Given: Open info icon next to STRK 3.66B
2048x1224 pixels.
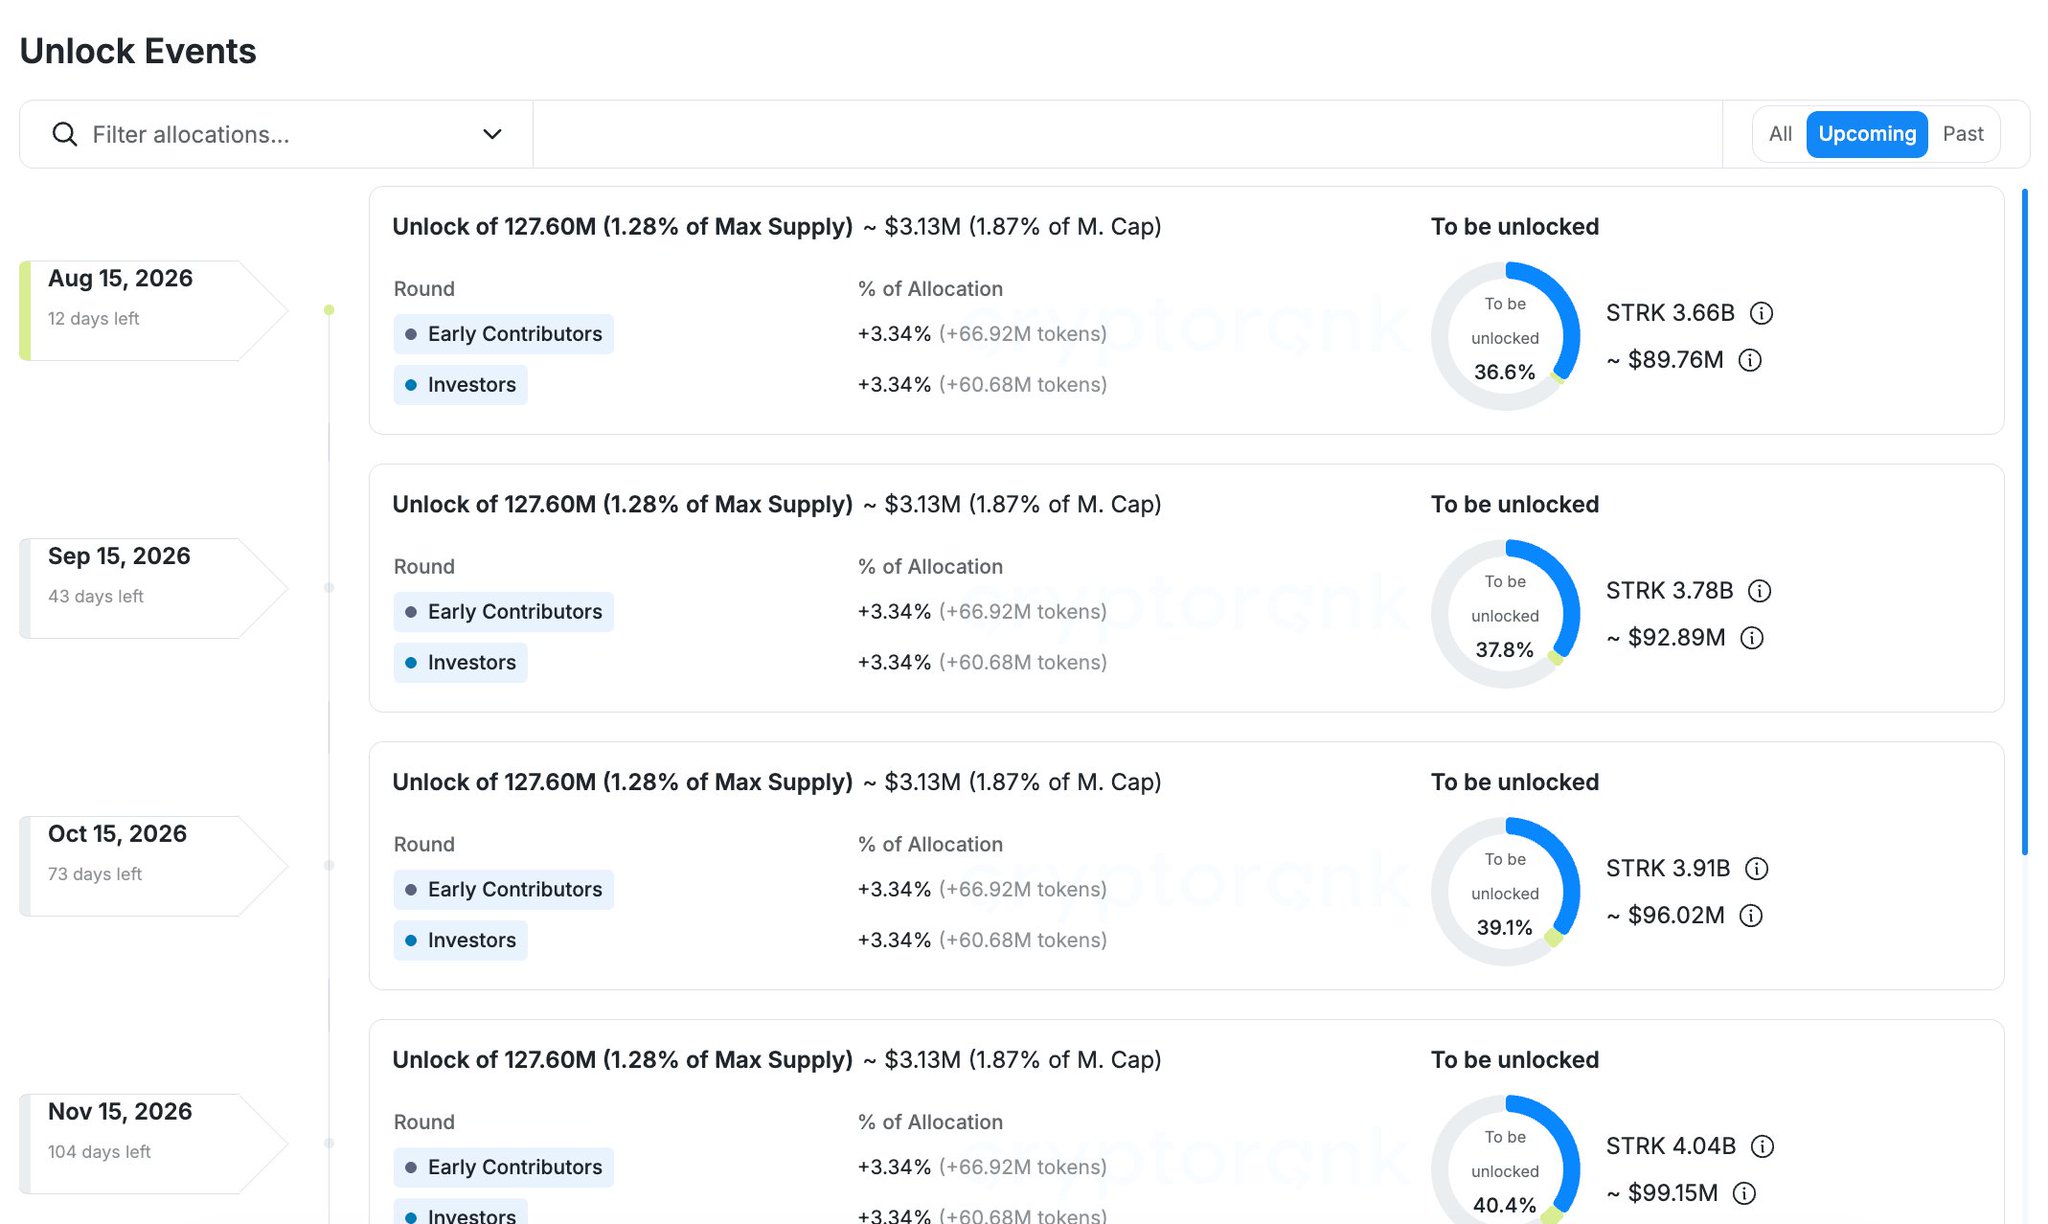Looking at the screenshot, I should coord(1762,313).
